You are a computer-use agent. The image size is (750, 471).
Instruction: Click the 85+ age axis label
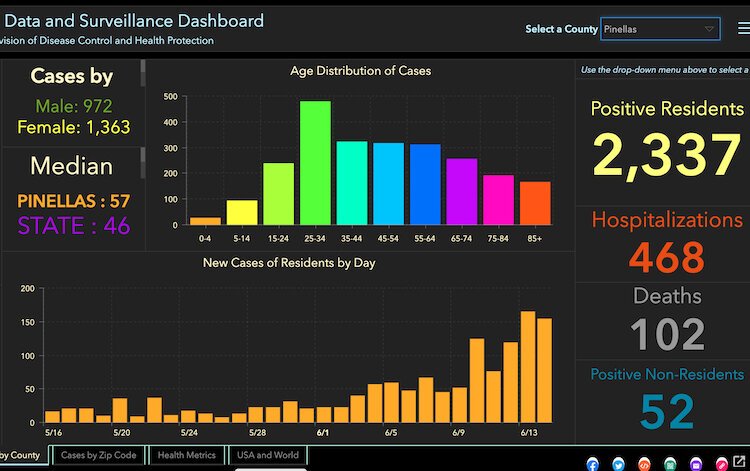click(x=535, y=238)
